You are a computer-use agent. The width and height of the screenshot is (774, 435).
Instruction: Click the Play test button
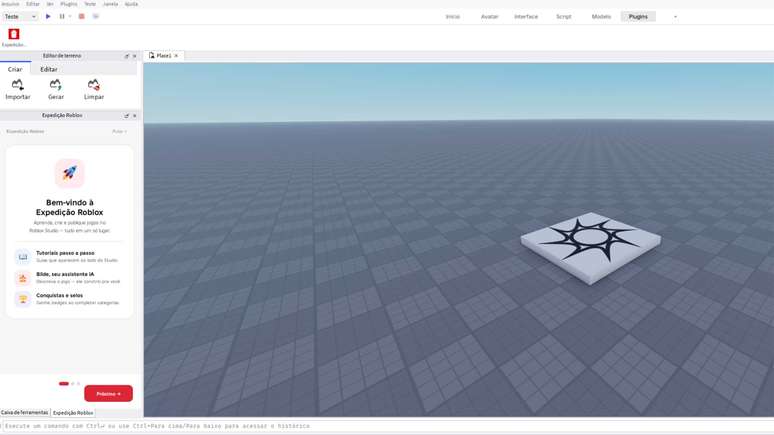tap(48, 16)
